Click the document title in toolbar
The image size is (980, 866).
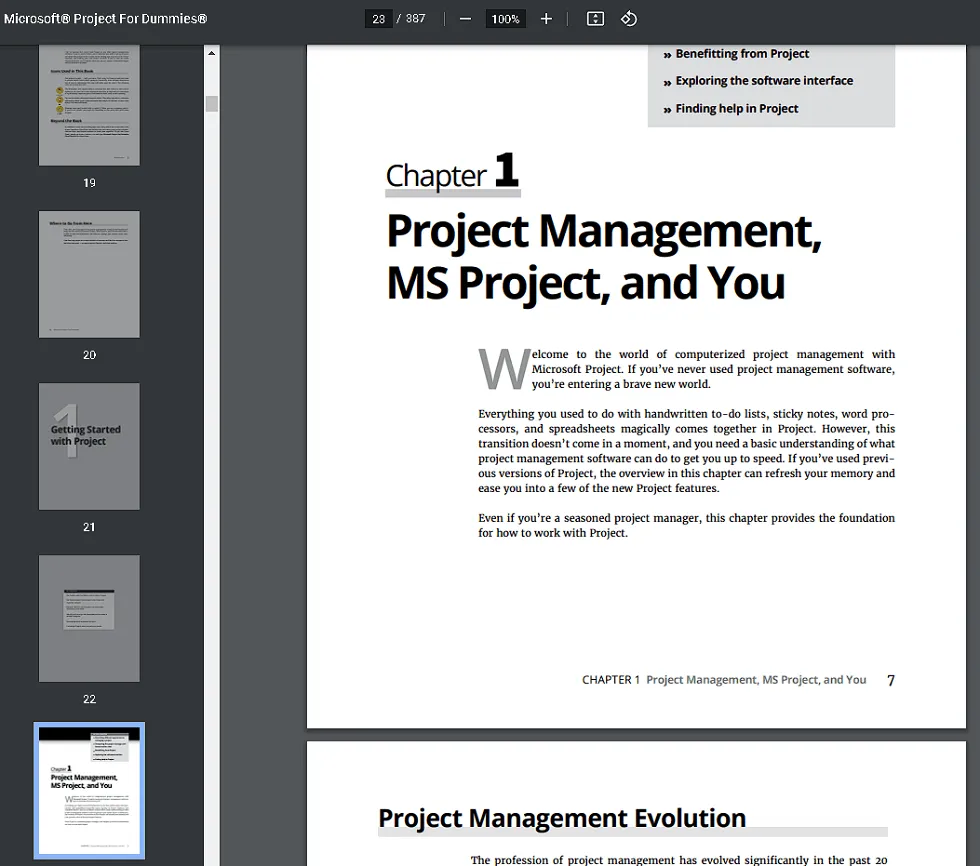tap(106, 19)
